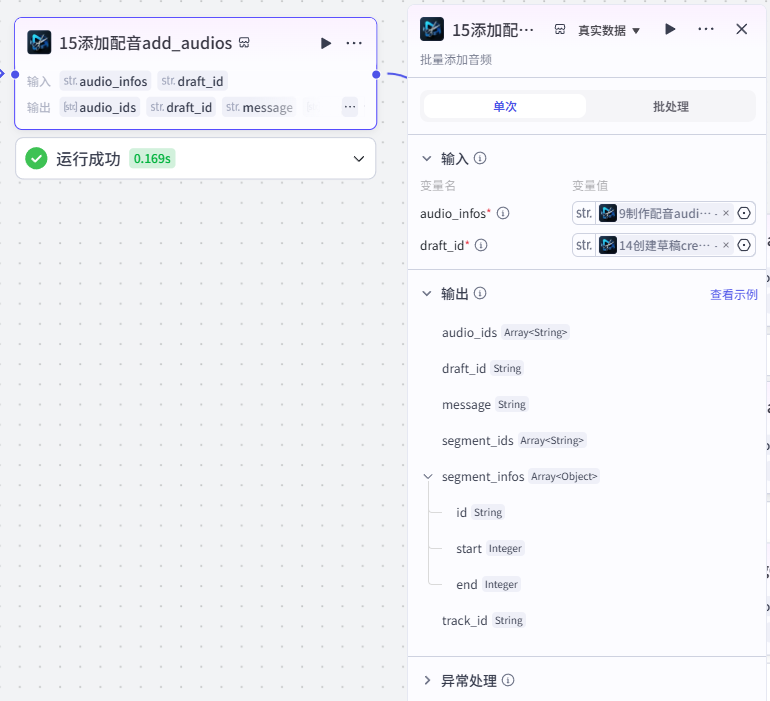
Task: Click the audio_infos input tag on node card
Action: tap(105, 81)
